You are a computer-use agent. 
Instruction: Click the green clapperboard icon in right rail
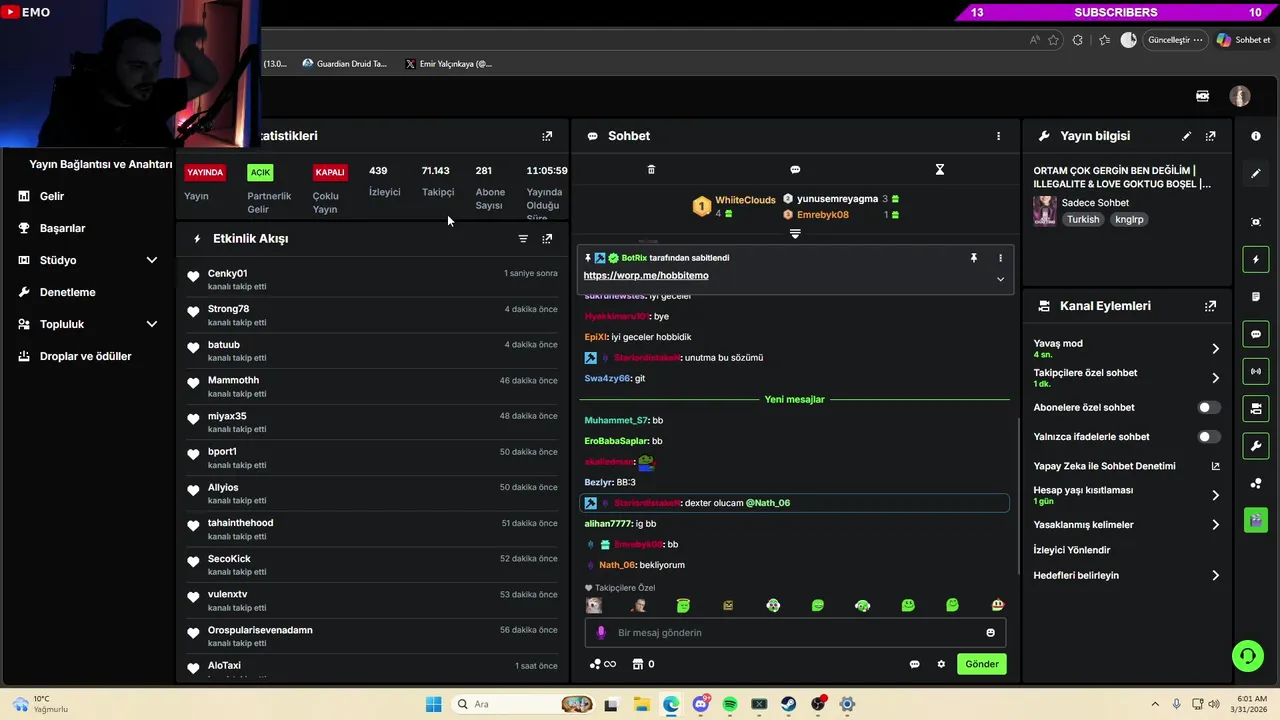point(1256,520)
